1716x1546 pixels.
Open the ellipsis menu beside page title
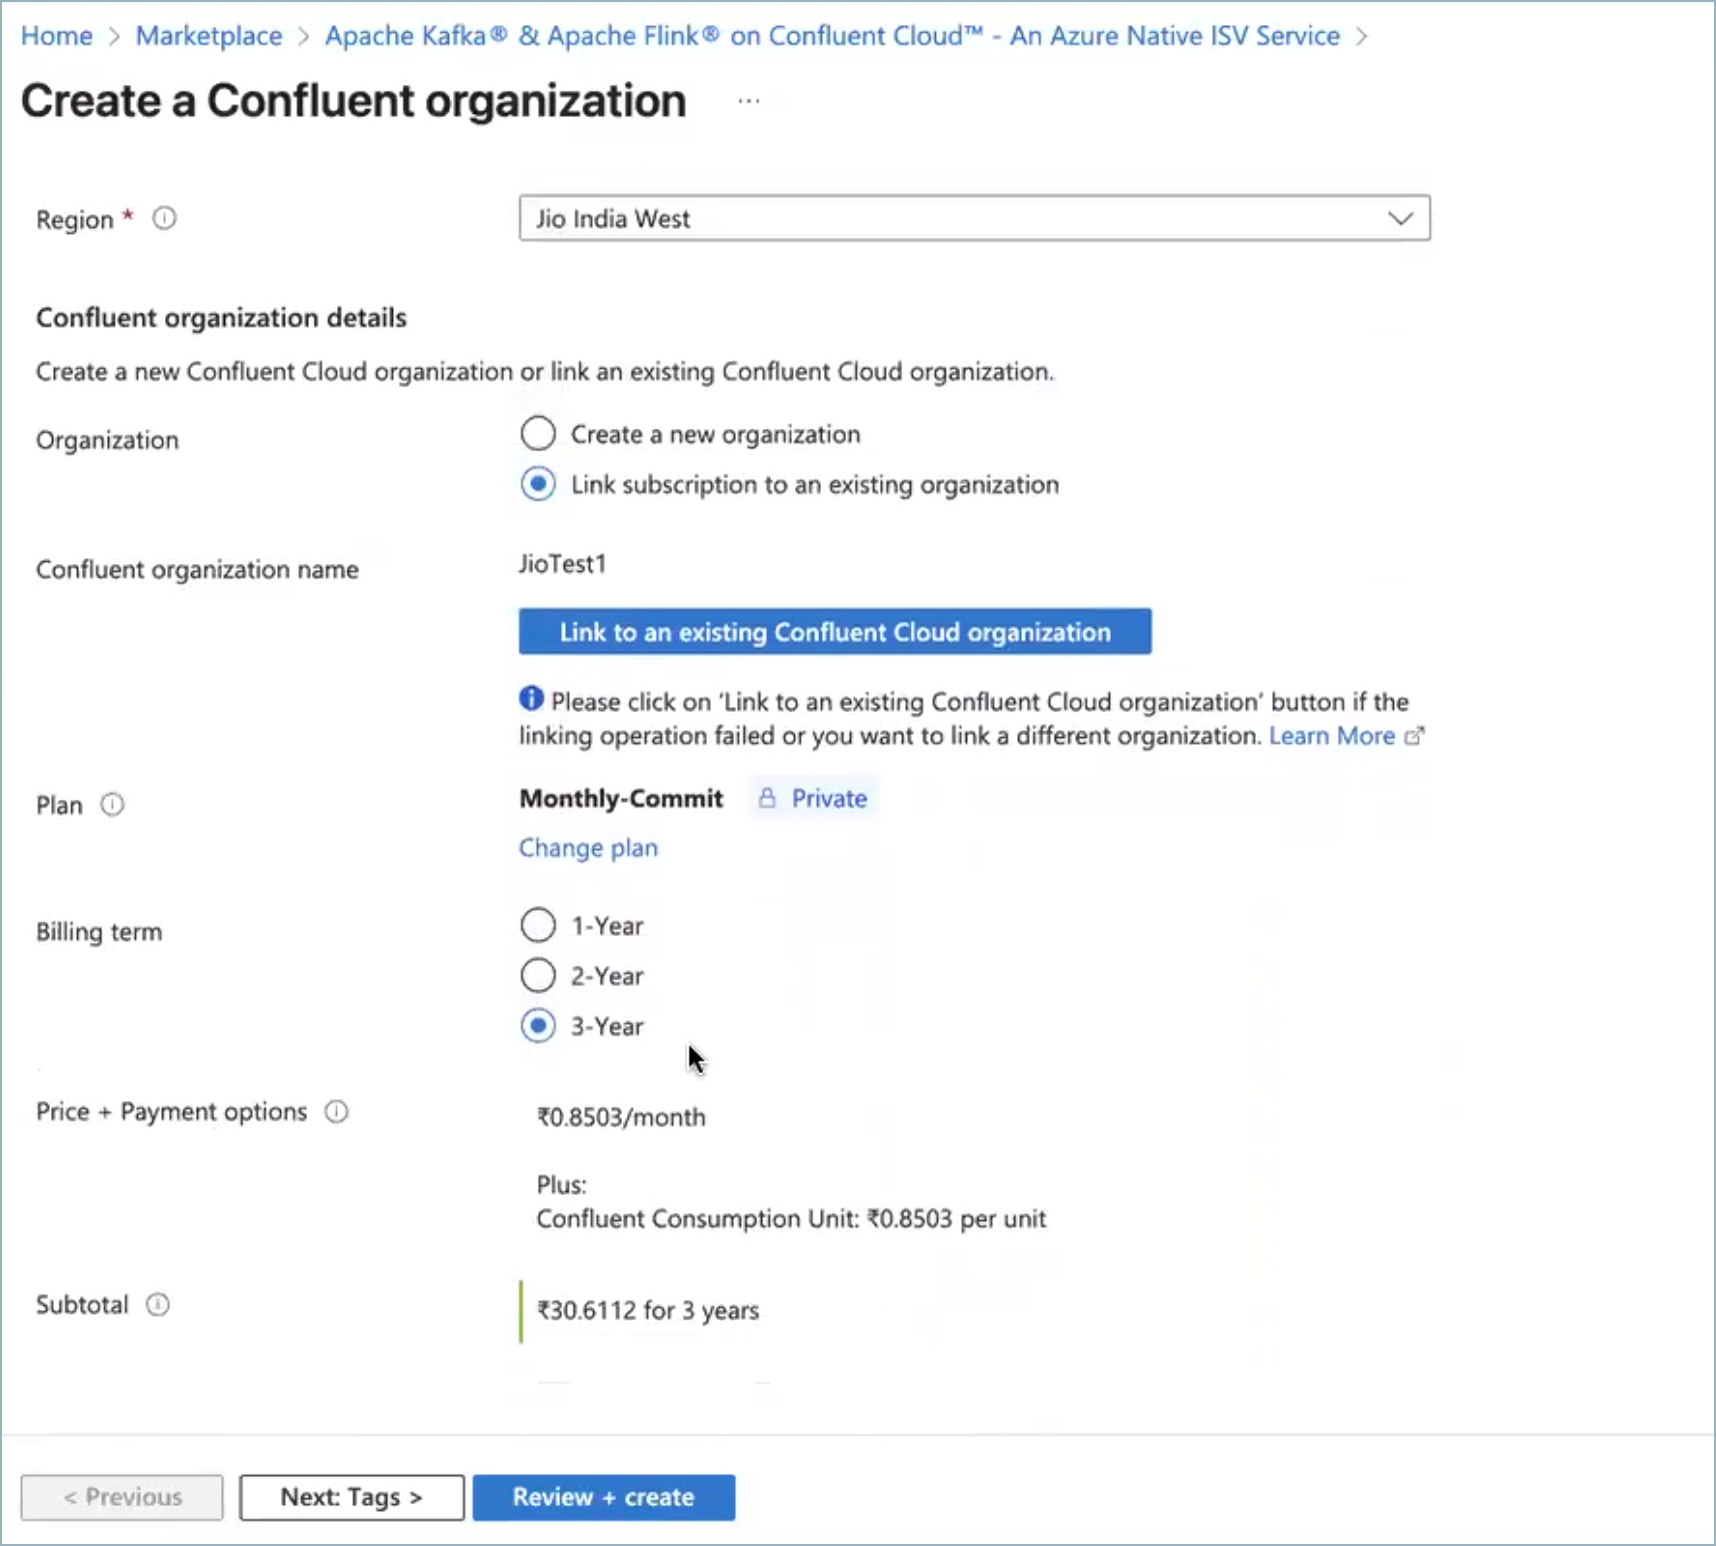pyautogui.click(x=748, y=101)
